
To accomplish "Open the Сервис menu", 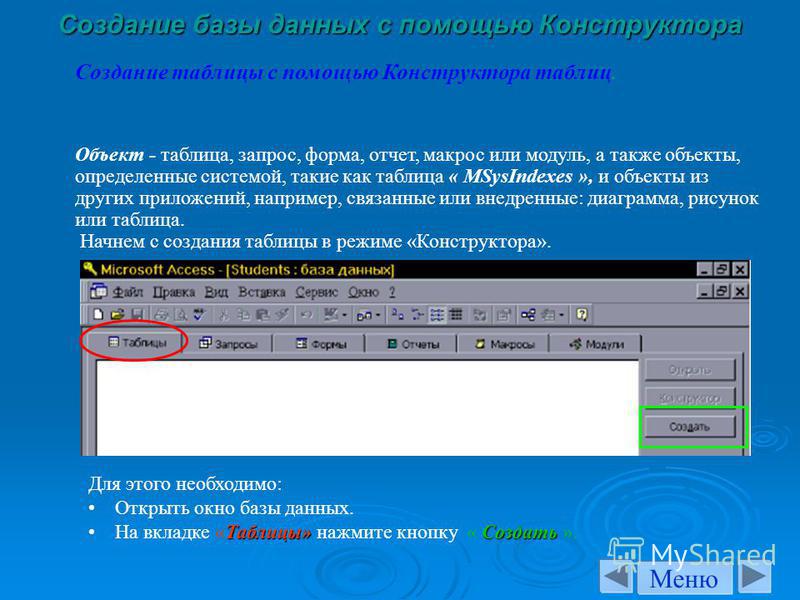I will 316,292.
